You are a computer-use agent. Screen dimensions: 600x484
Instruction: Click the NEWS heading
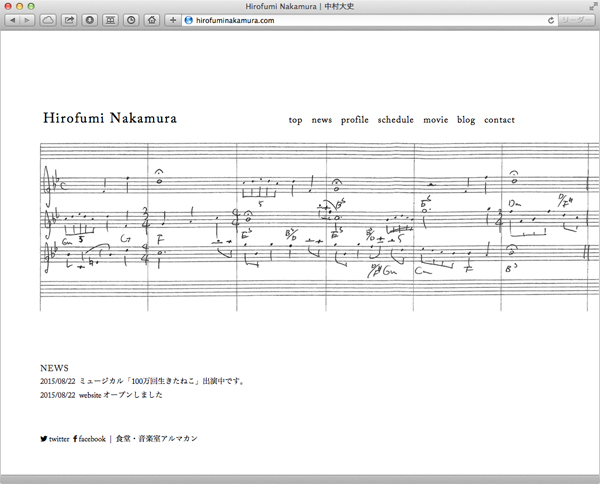[x=54, y=368]
